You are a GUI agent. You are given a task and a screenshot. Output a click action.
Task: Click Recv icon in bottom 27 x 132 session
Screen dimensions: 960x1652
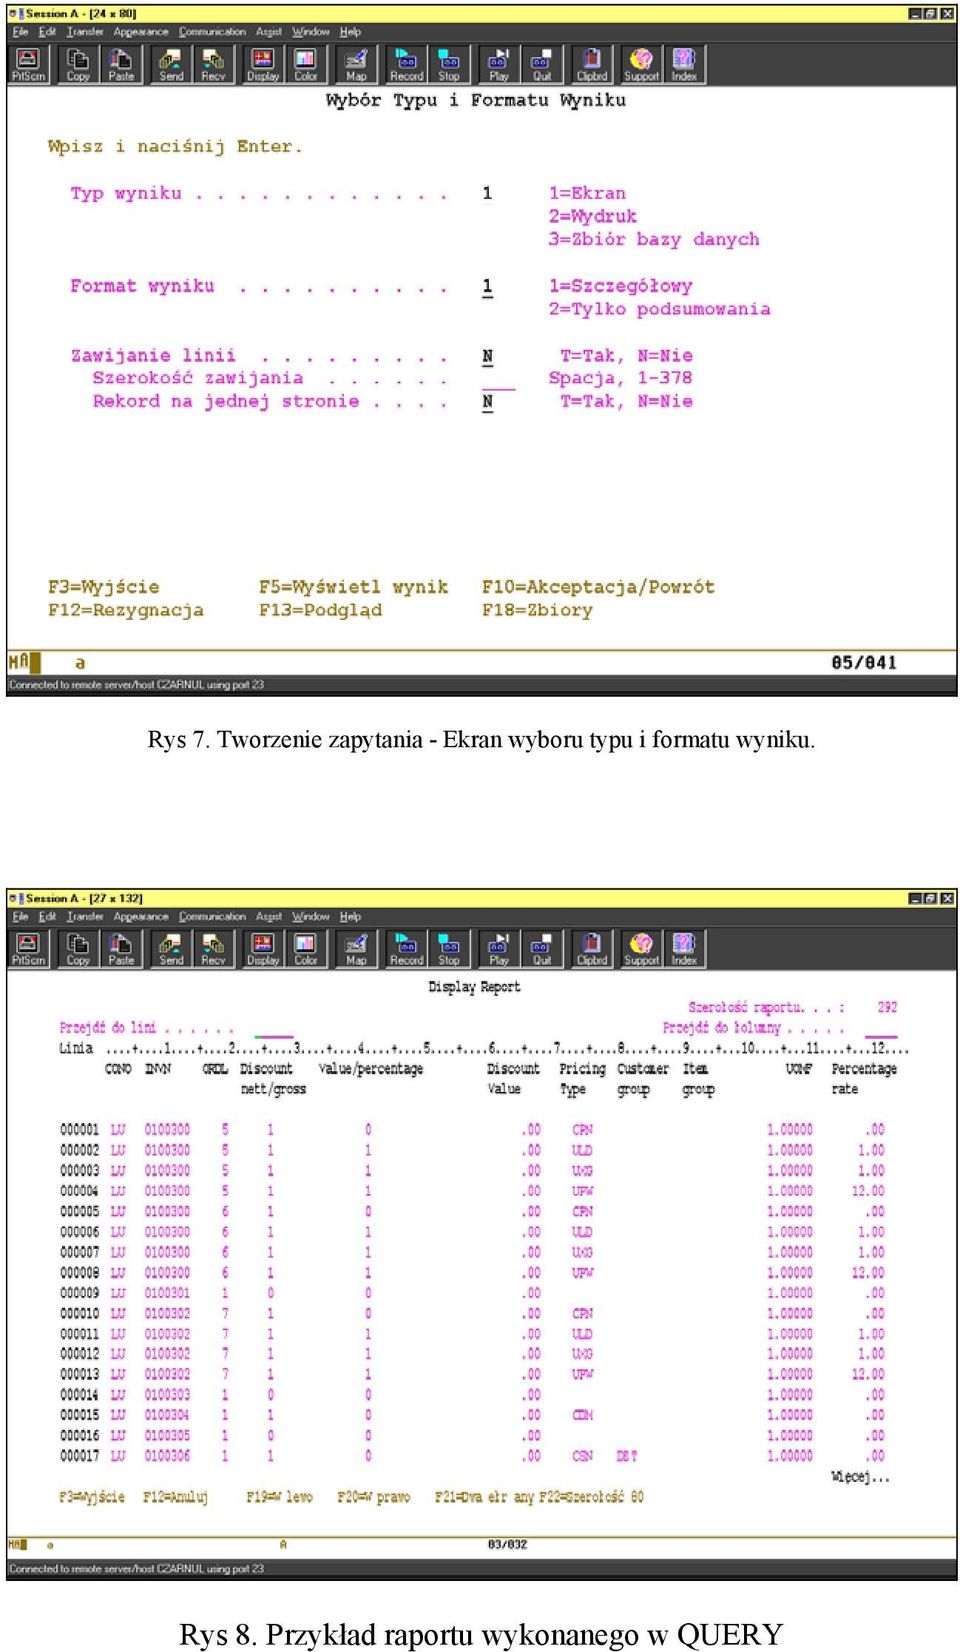(213, 948)
